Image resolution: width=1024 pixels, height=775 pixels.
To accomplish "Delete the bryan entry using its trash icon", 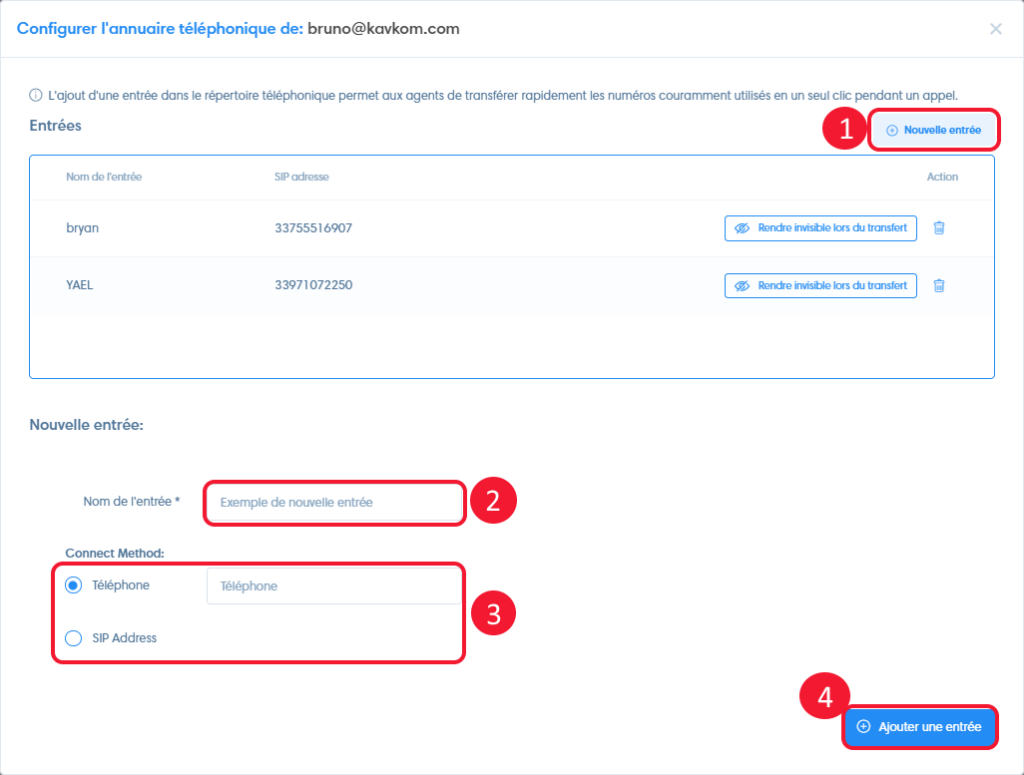I will coord(938,228).
